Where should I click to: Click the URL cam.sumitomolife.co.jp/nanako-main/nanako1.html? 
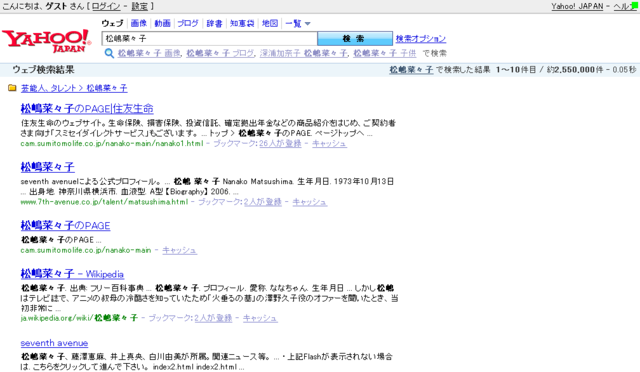pos(112,143)
